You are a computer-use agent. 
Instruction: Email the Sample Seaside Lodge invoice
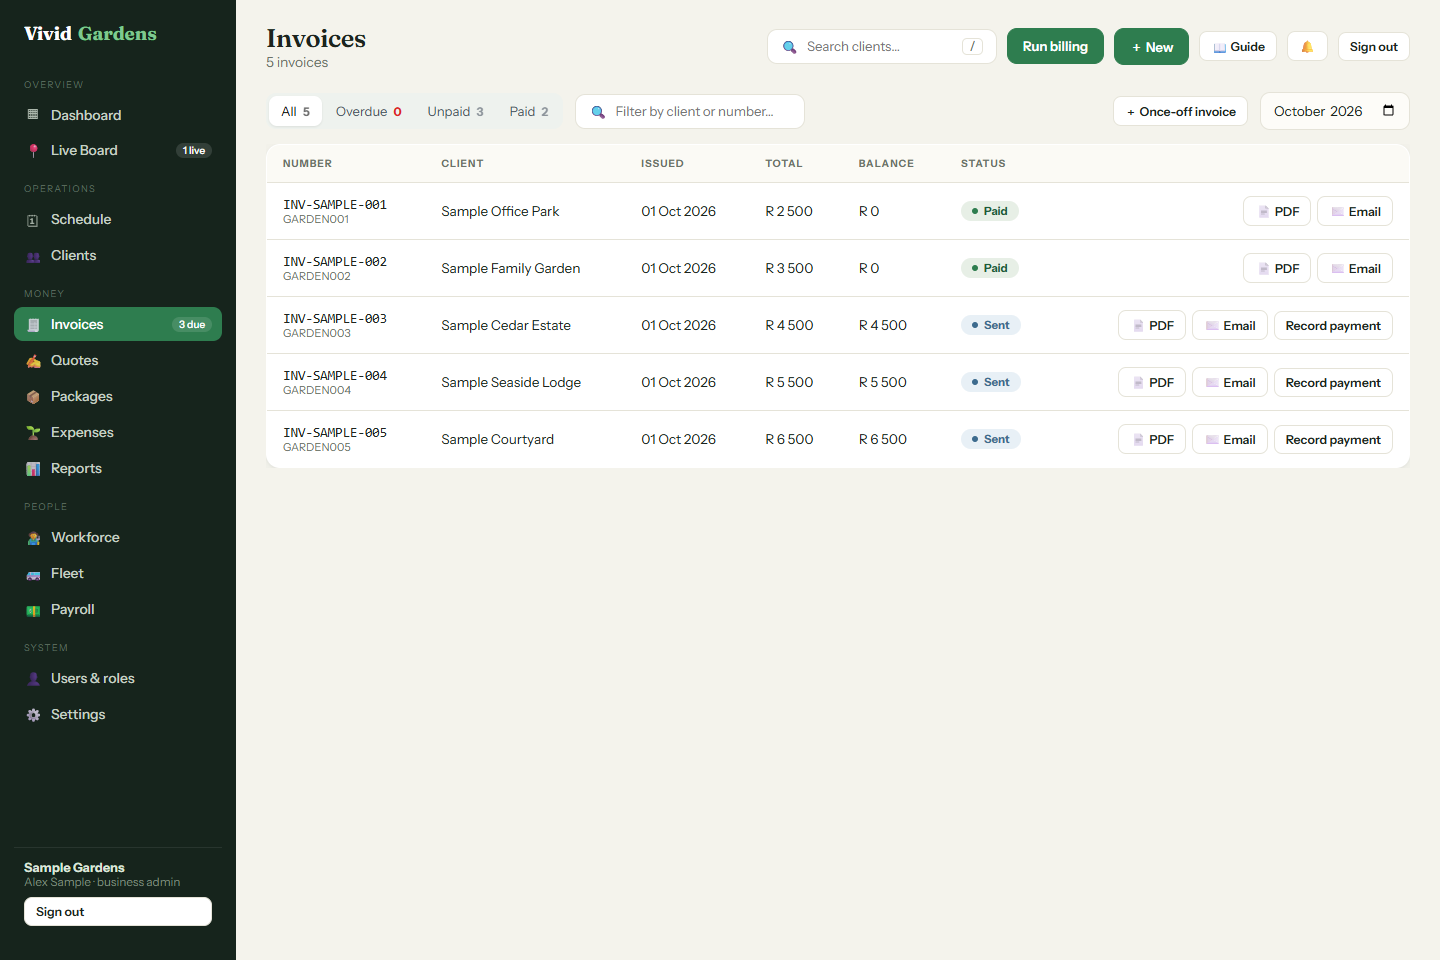[1230, 382]
